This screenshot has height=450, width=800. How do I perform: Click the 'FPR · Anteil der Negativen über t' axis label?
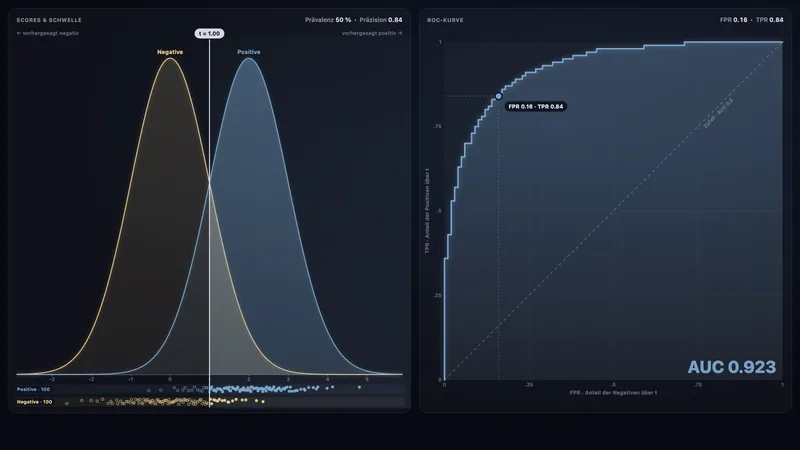(x=613, y=393)
